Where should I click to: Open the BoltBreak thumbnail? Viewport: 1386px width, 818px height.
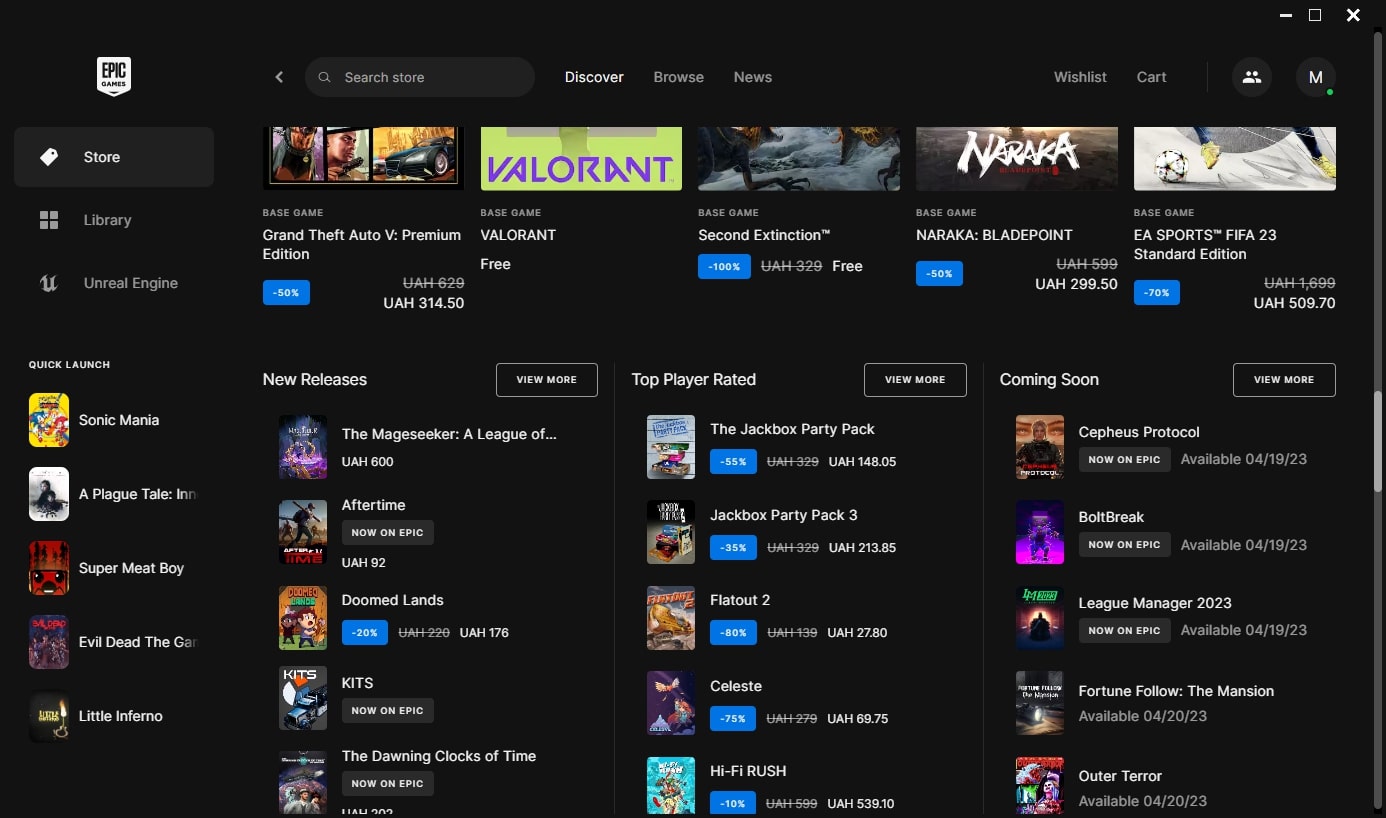1040,533
